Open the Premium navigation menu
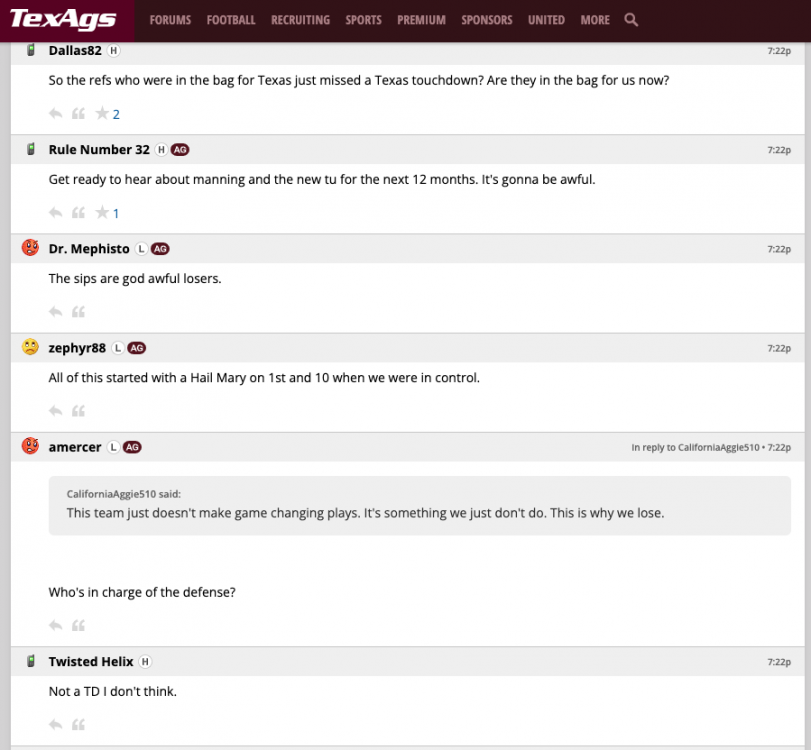 (x=421, y=20)
